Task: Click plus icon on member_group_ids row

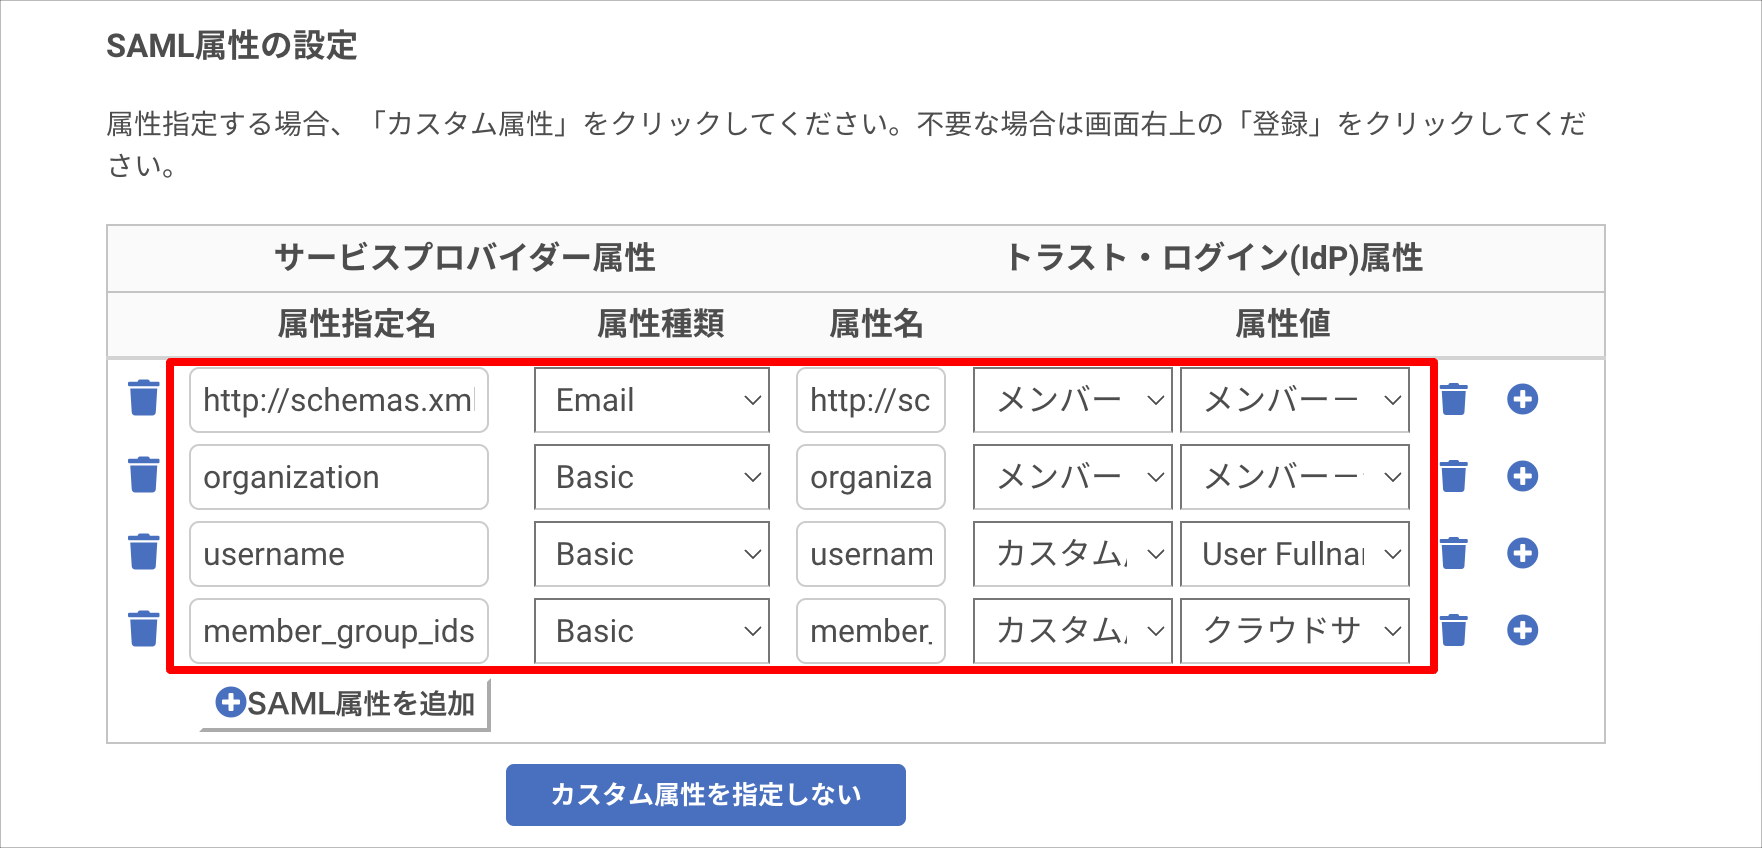Action: [x=1522, y=630]
